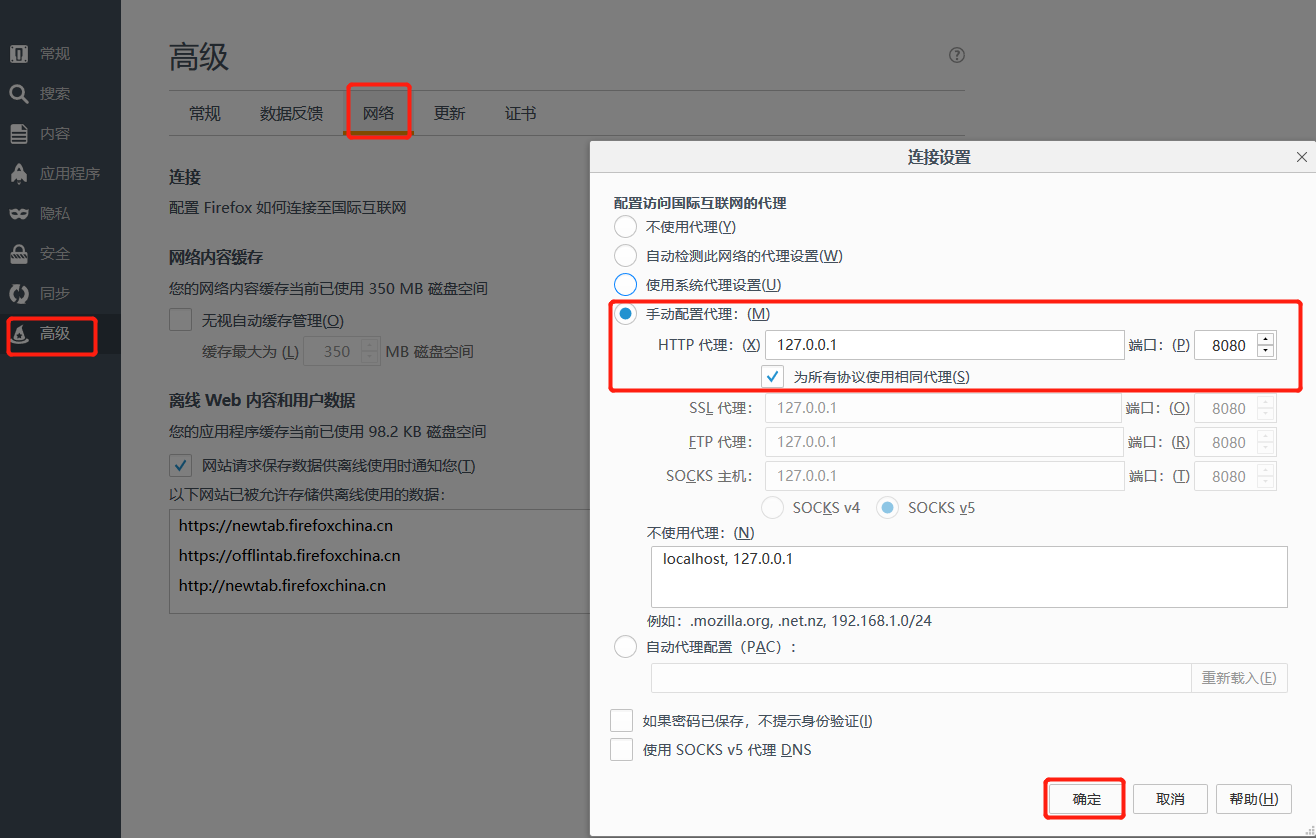Switch to the 更新 tab
The width and height of the screenshot is (1316, 838).
point(450,113)
